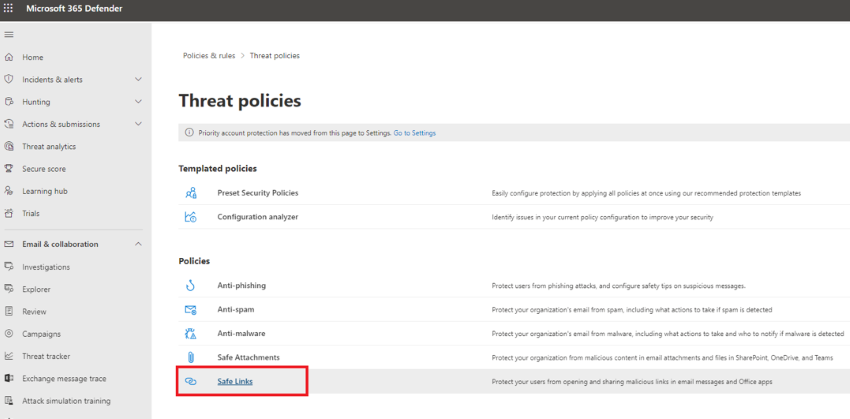Click the Preset Security Policies icon
This screenshot has height=419, width=850.
click(x=190, y=193)
